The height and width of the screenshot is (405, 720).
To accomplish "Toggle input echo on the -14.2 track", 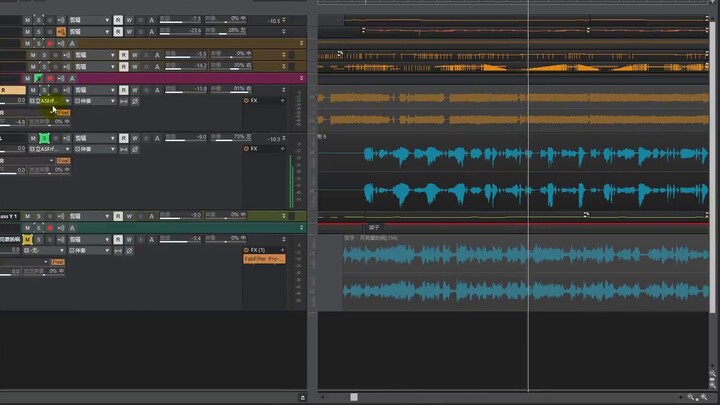I will 67,67.
